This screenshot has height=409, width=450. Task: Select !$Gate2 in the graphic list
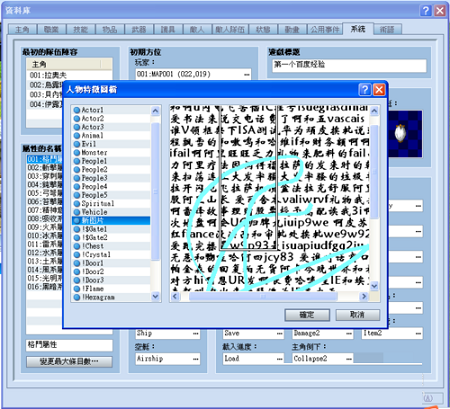point(111,237)
